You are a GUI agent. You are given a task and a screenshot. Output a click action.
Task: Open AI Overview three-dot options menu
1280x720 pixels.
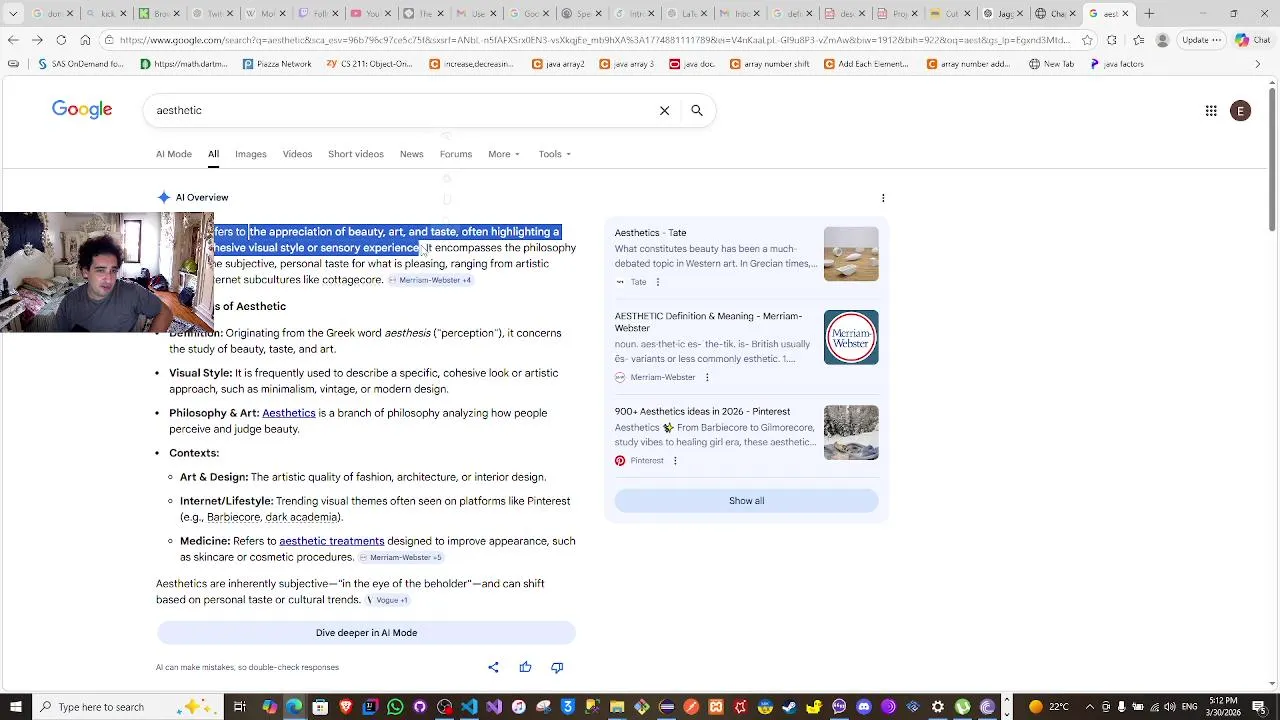(x=883, y=198)
